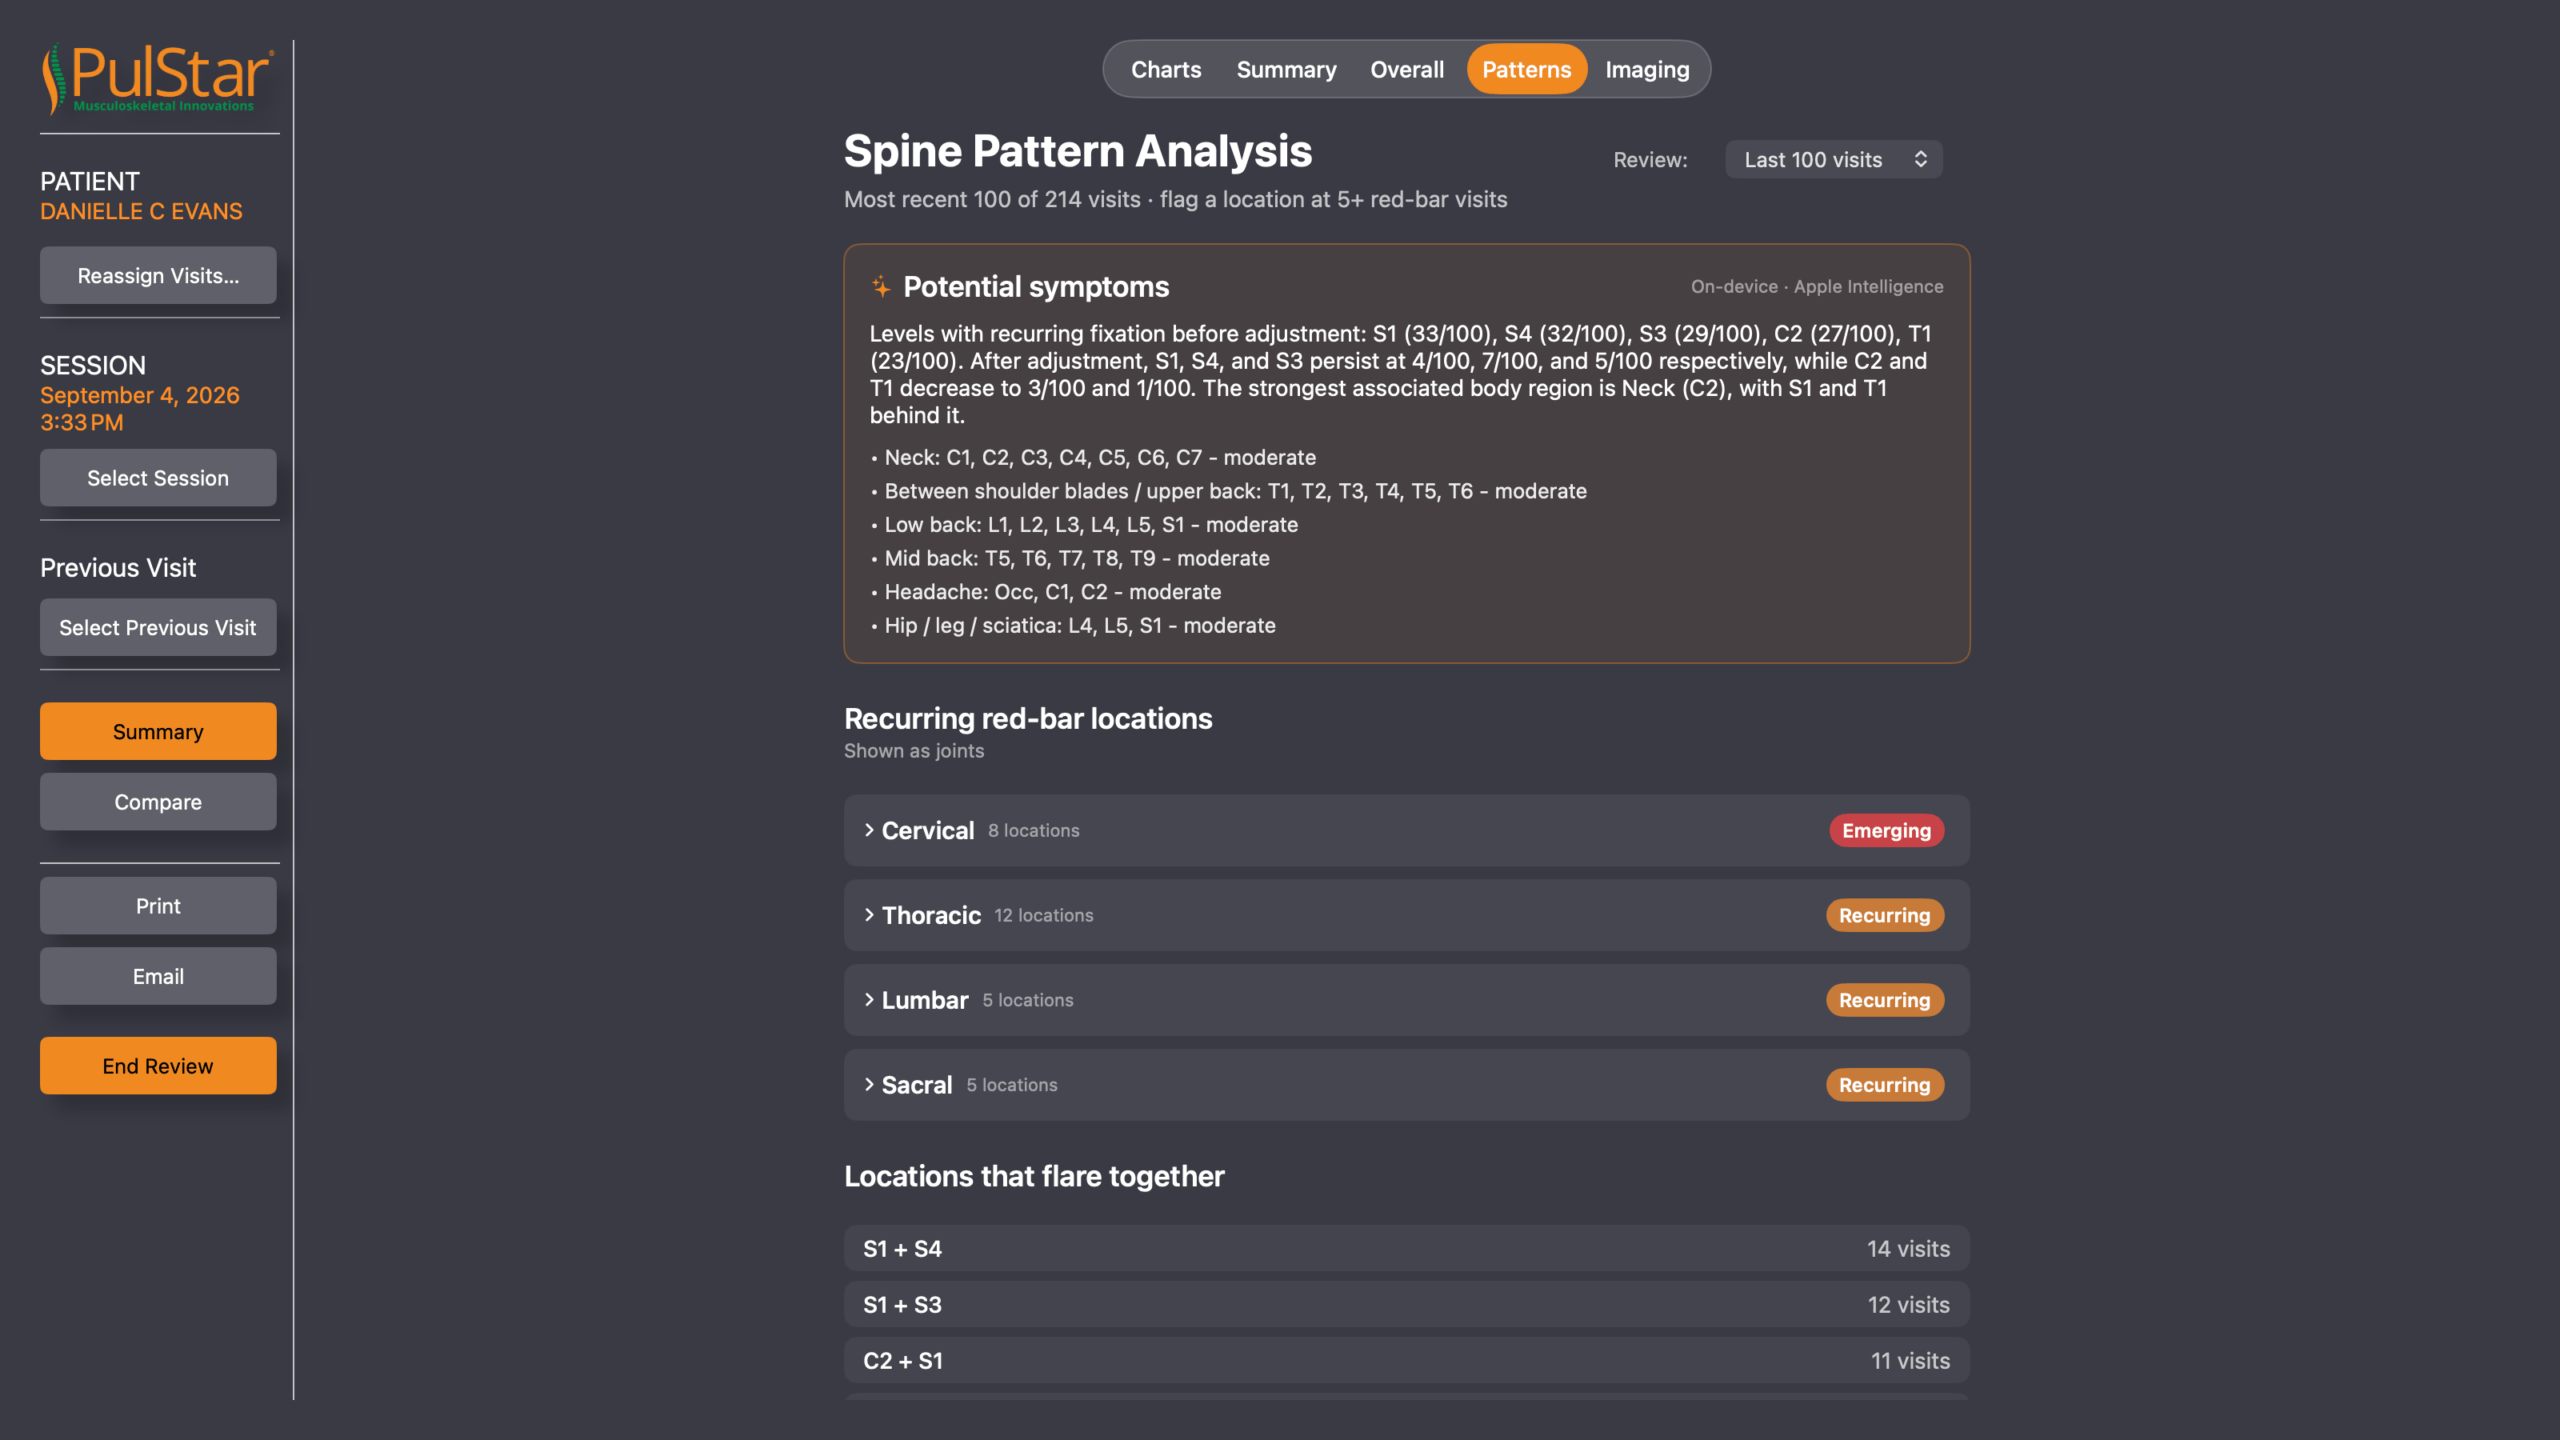Click the PulStar logo
Image resolution: width=2560 pixels, height=1440 pixels.
(x=157, y=78)
